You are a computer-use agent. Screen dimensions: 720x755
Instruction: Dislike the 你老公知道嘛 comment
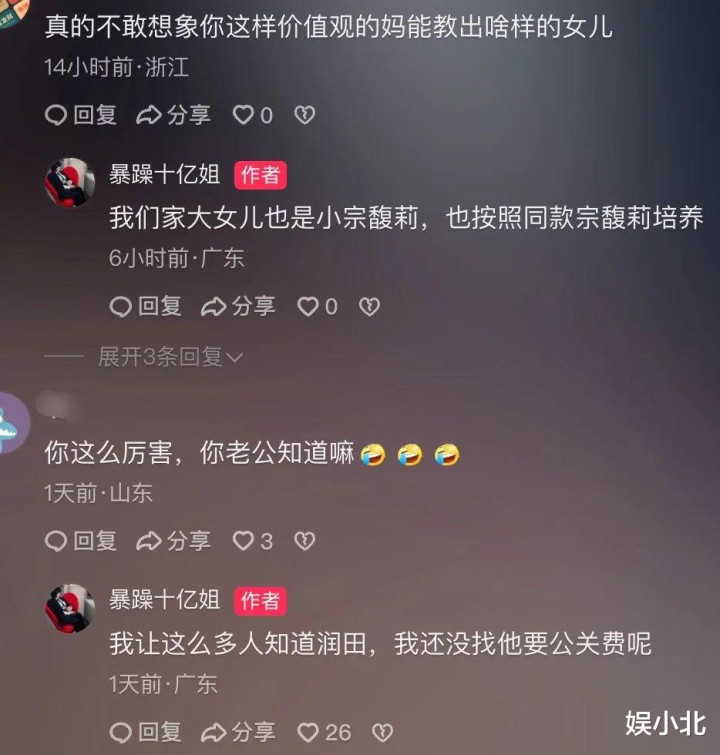tap(305, 541)
